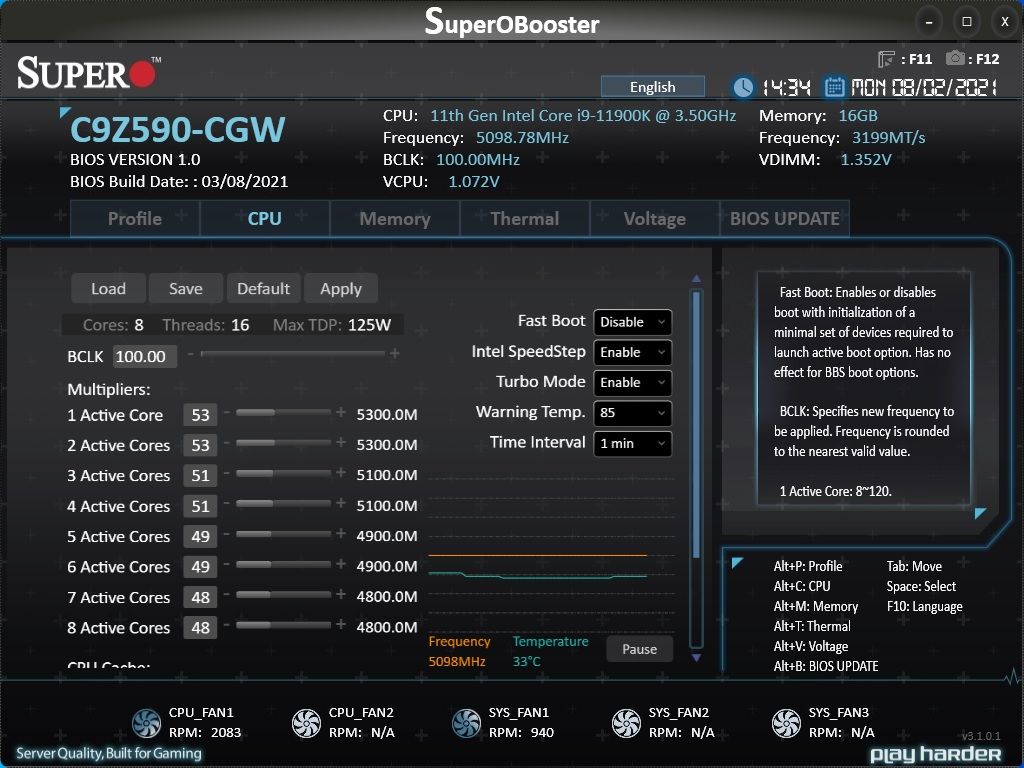The height and width of the screenshot is (768, 1024).
Task: Increase 1 Active Core multiplier with plus
Action: click(x=341, y=413)
